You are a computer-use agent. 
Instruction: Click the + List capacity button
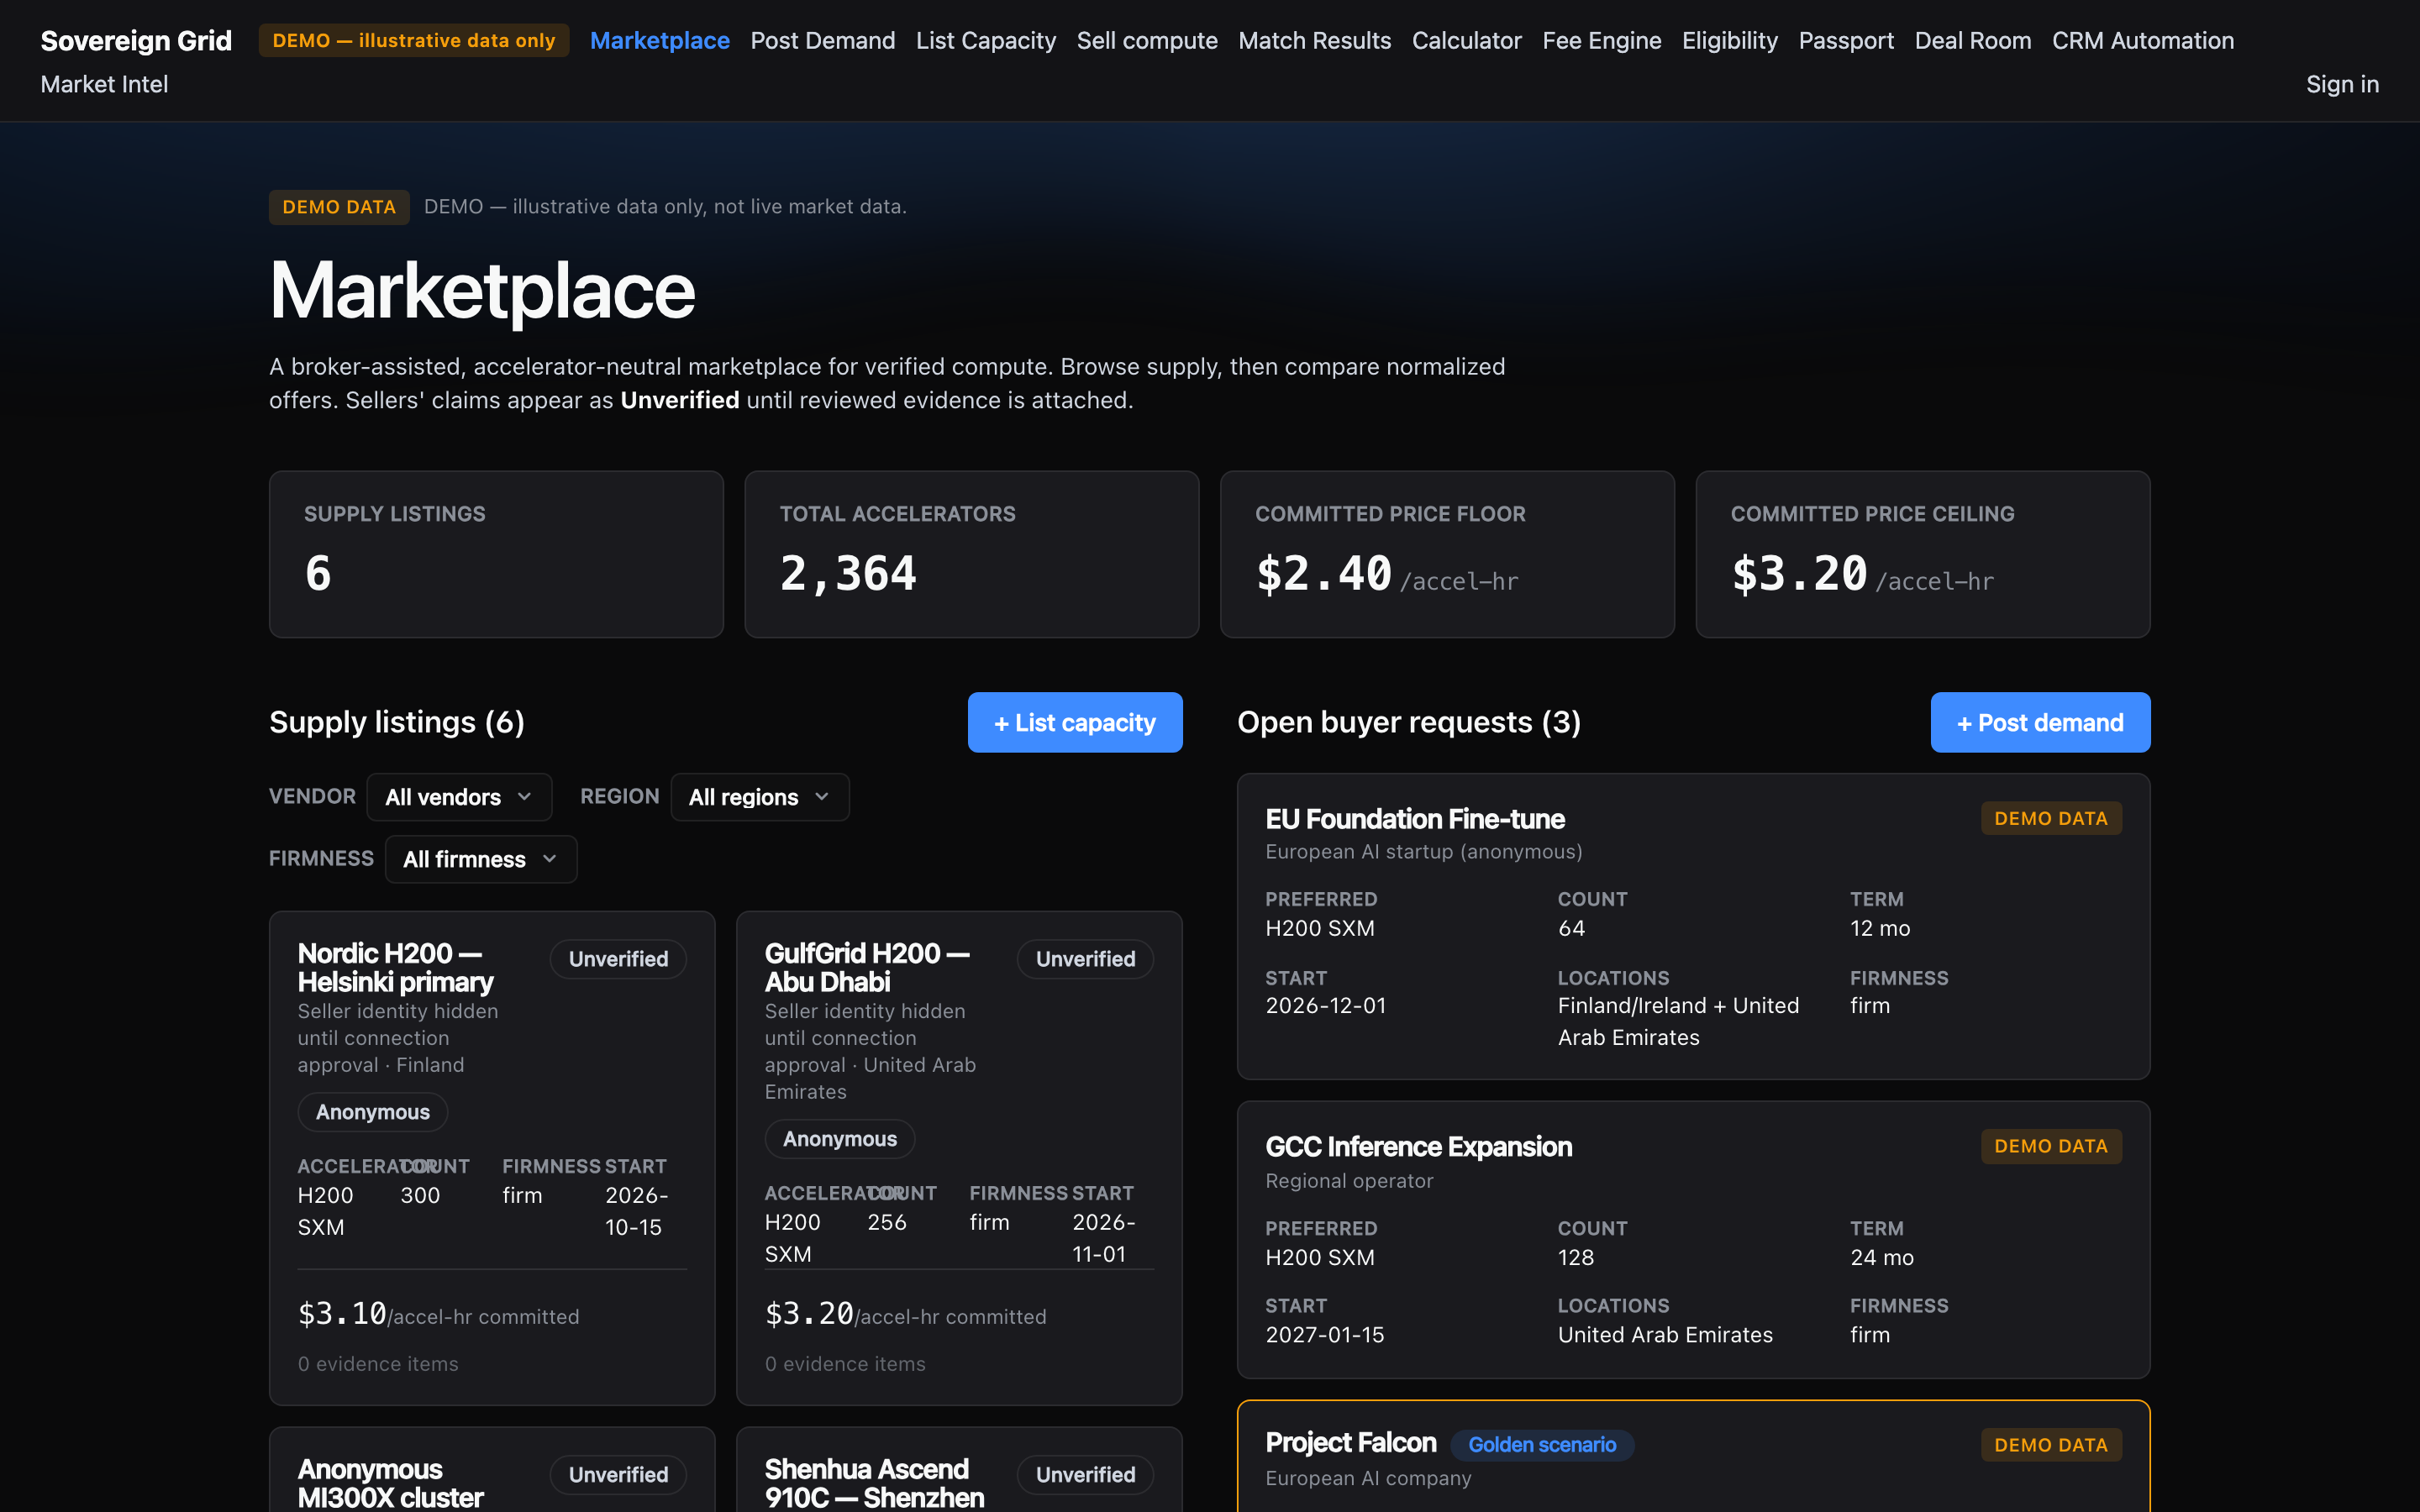[1075, 722]
